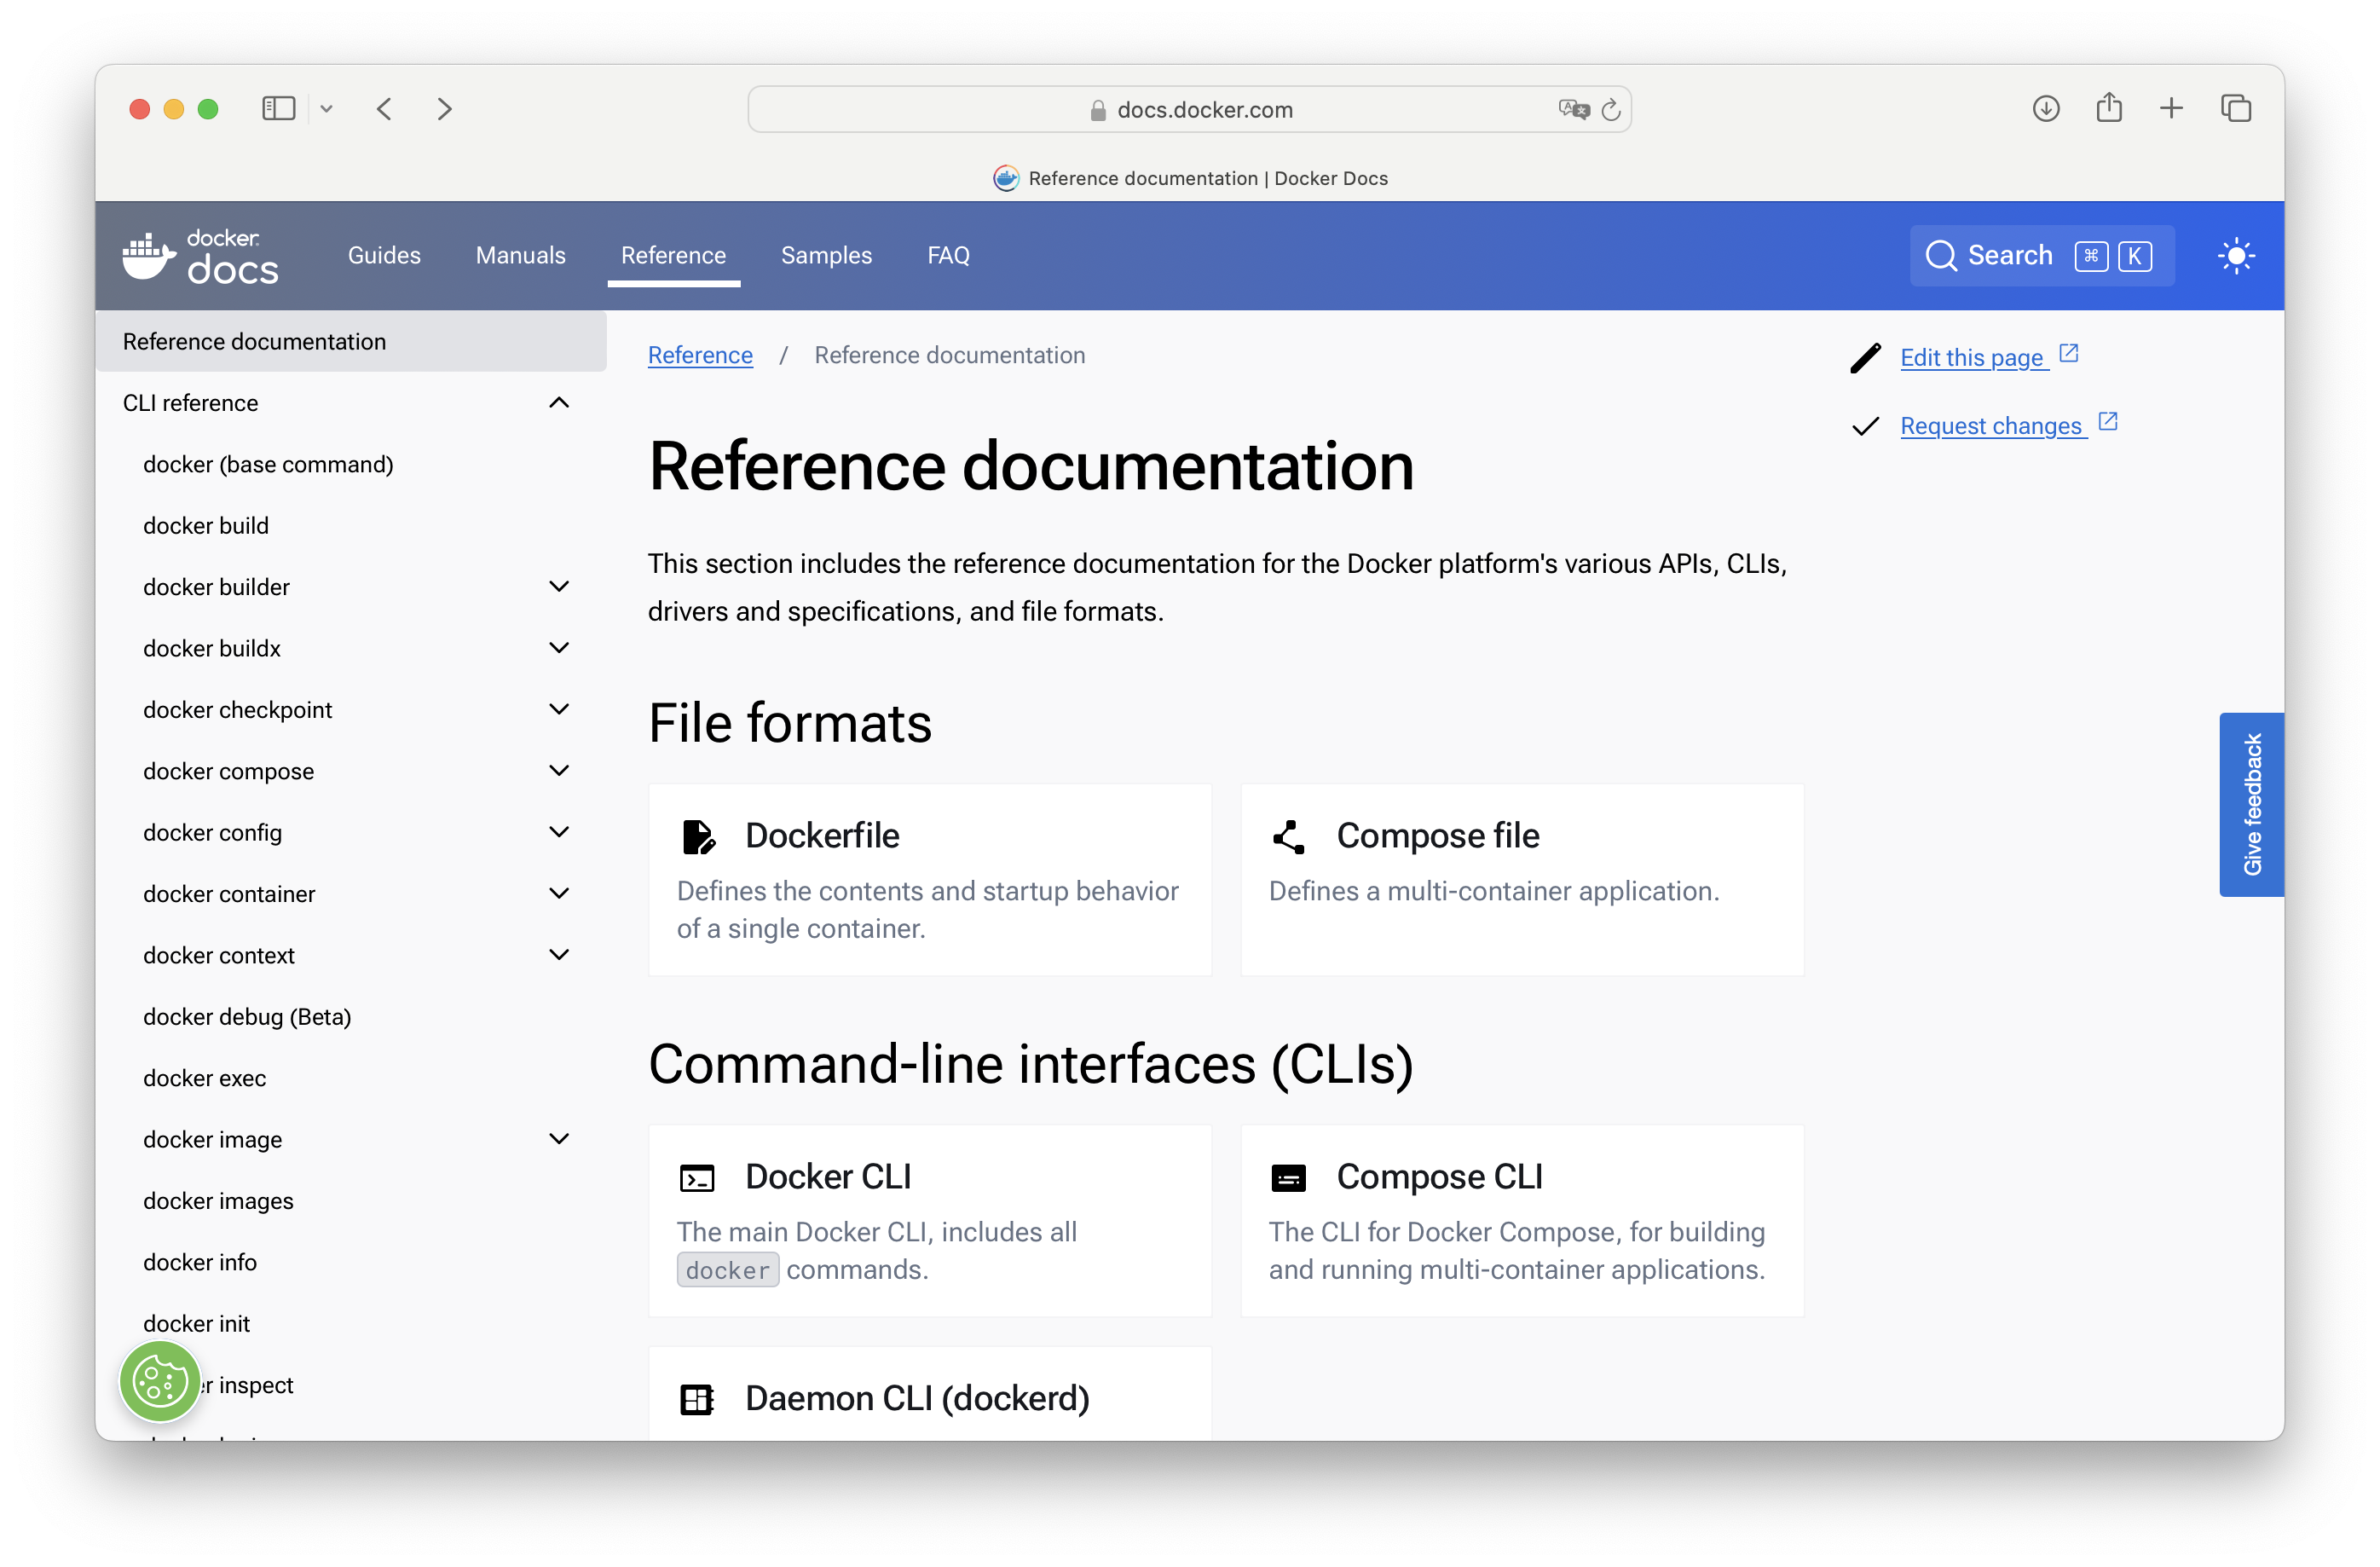Open the Guides nav tab
Screen dimensions: 2380x1567
tap(384, 255)
